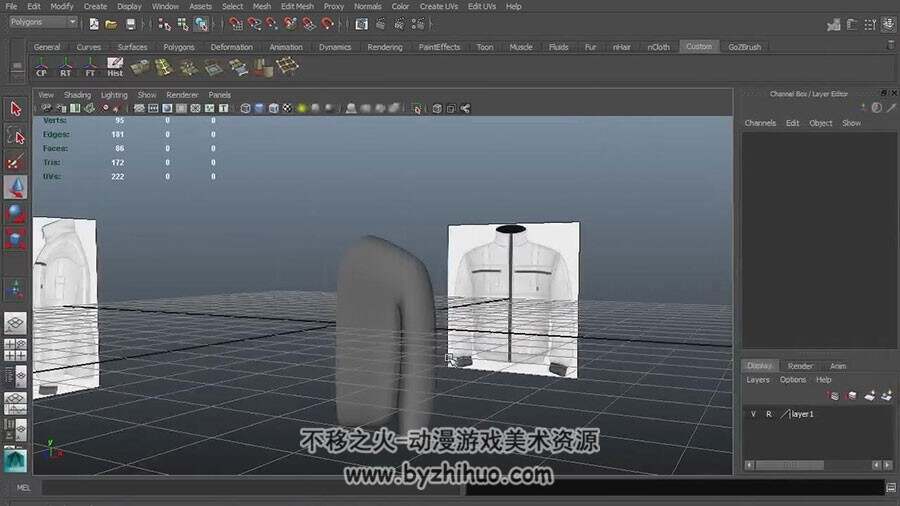
Task: Toggle layer1 visibility V box
Action: [x=753, y=414]
